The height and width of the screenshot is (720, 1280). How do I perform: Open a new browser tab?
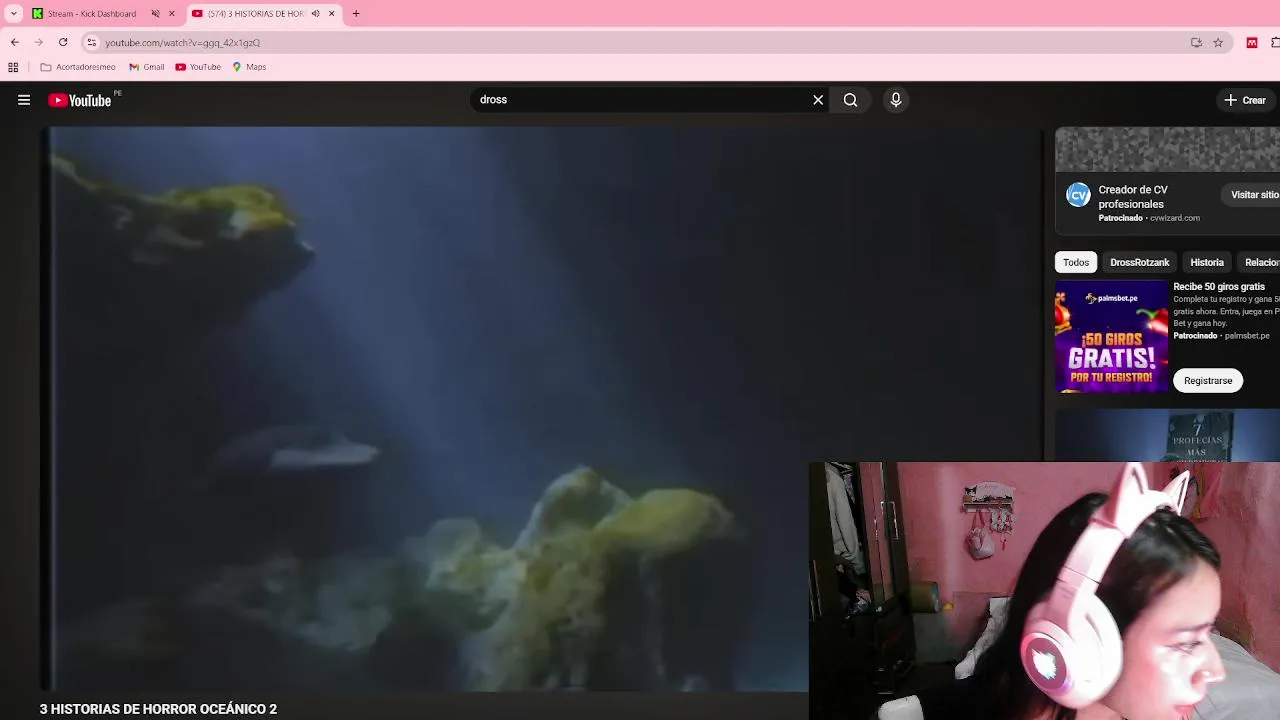(x=356, y=14)
